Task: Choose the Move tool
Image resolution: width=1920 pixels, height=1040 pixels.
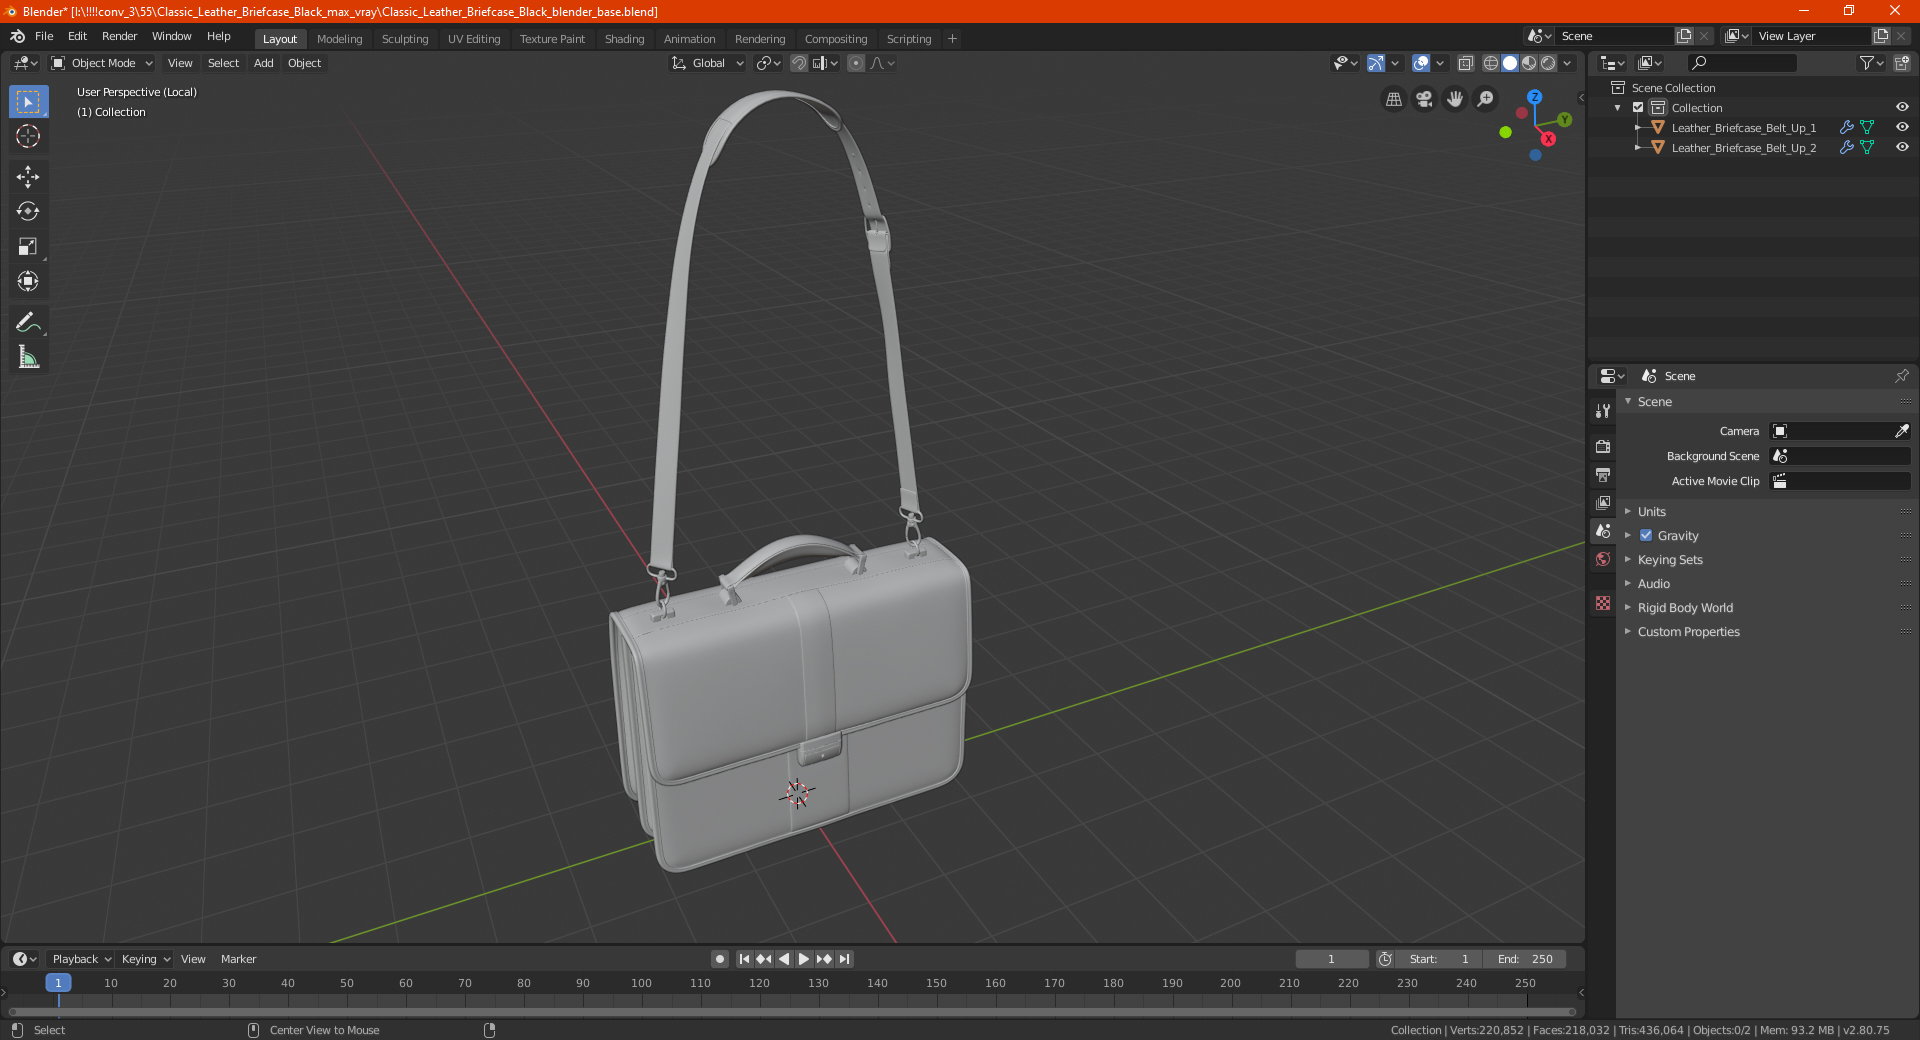Action: click(x=28, y=177)
